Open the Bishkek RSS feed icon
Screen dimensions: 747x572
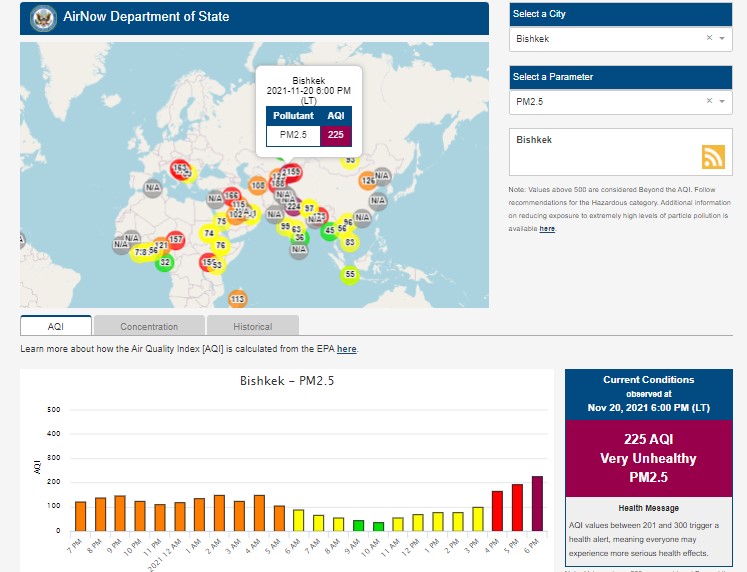pyautogui.click(x=712, y=157)
